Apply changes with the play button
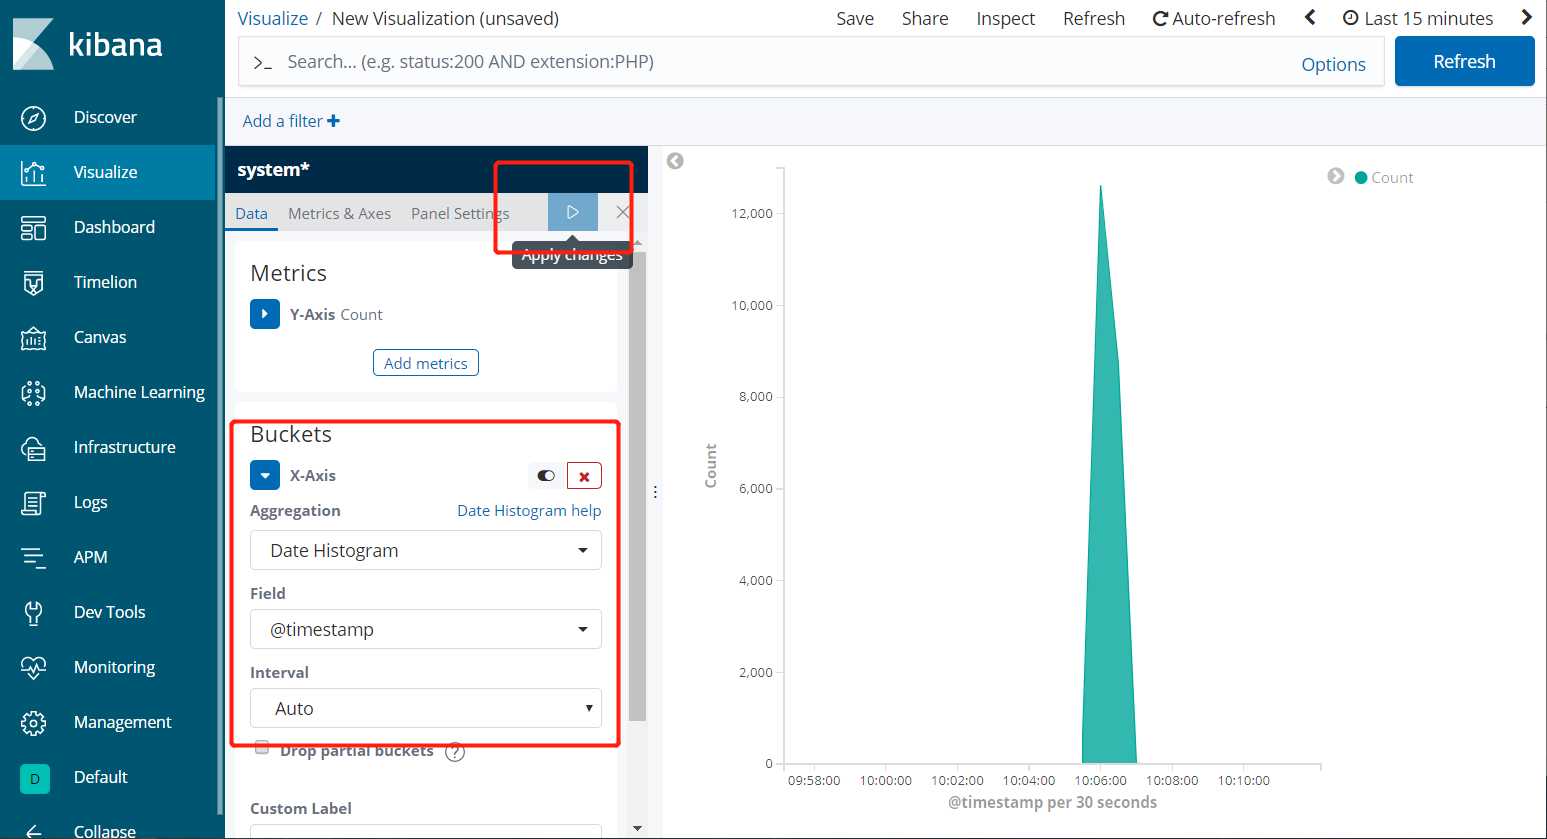Viewport: 1547px width, 839px height. (573, 212)
